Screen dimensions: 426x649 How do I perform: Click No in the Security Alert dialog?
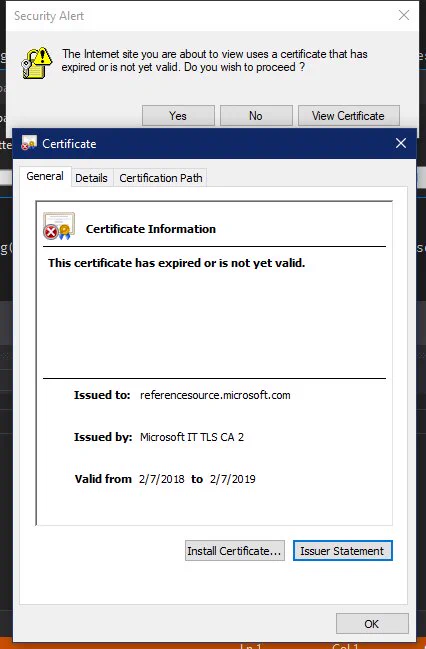click(256, 115)
